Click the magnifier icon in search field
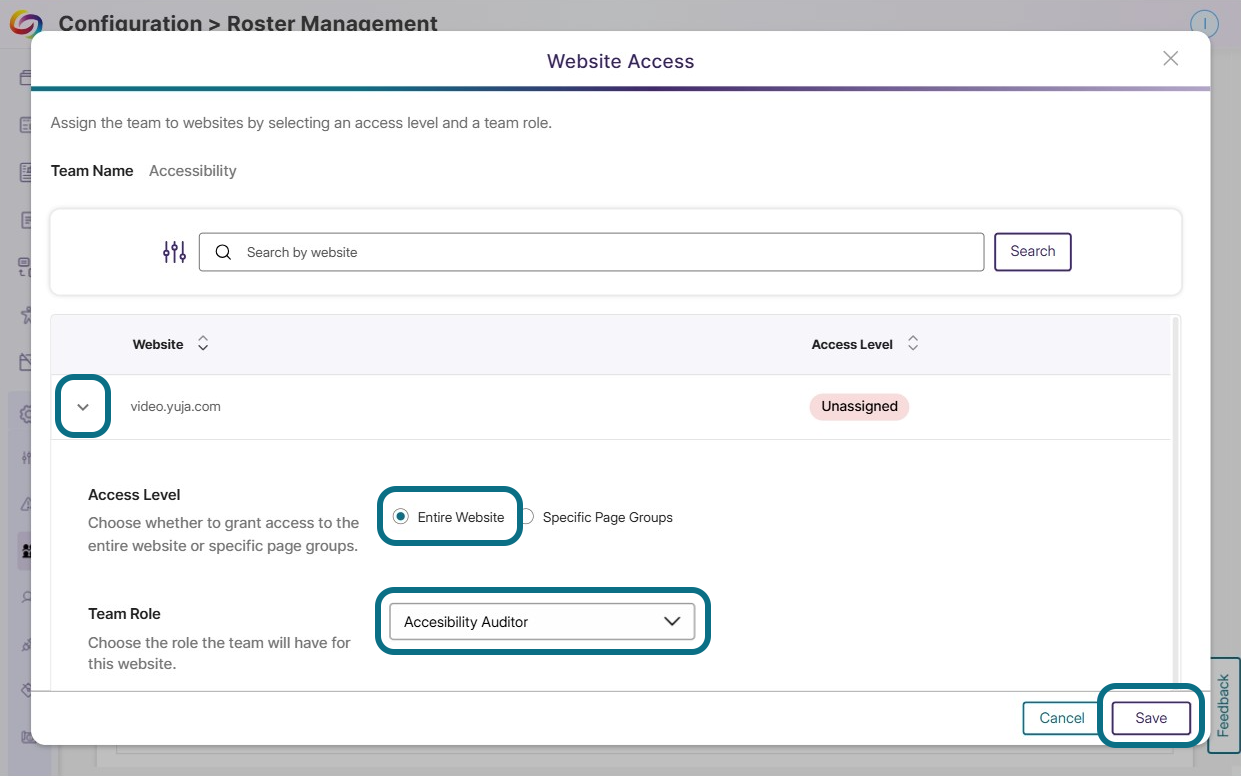The height and width of the screenshot is (776, 1241). pyautogui.click(x=223, y=252)
